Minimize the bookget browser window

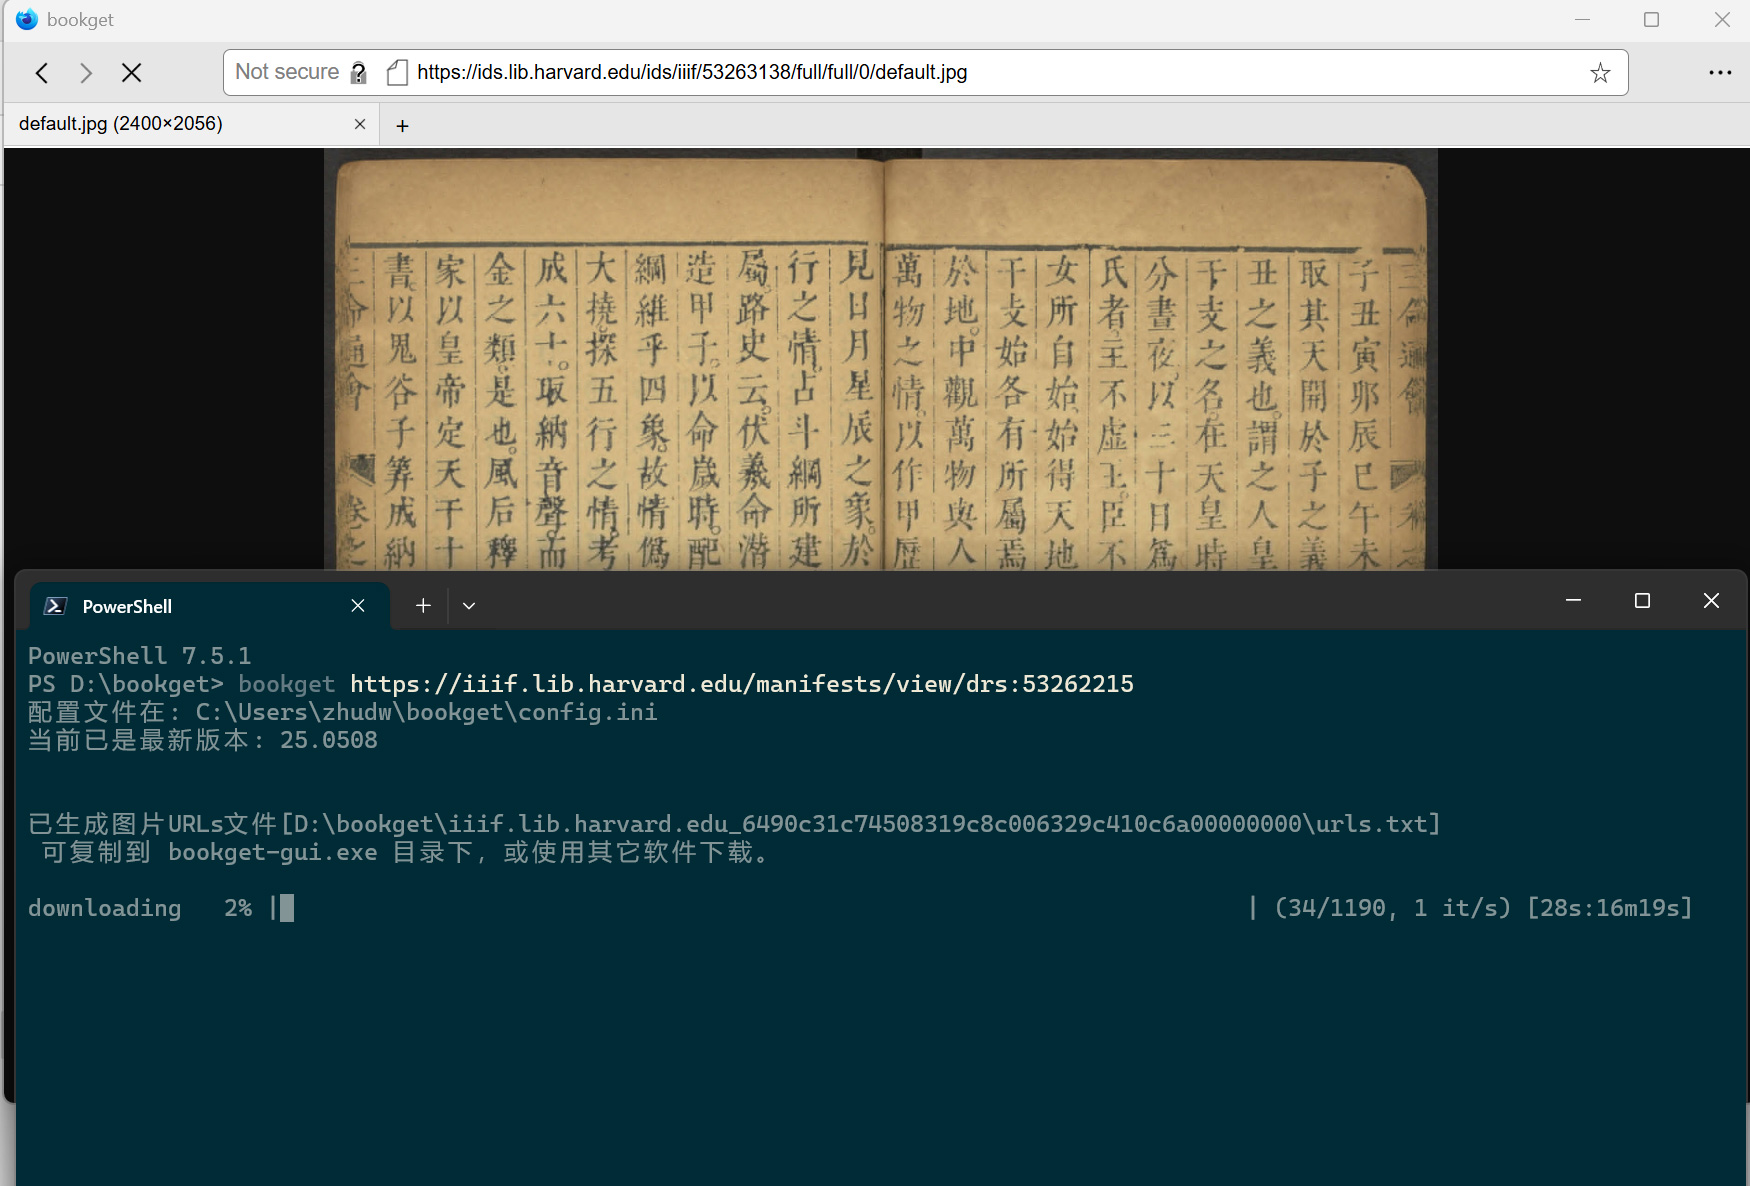[1582, 20]
